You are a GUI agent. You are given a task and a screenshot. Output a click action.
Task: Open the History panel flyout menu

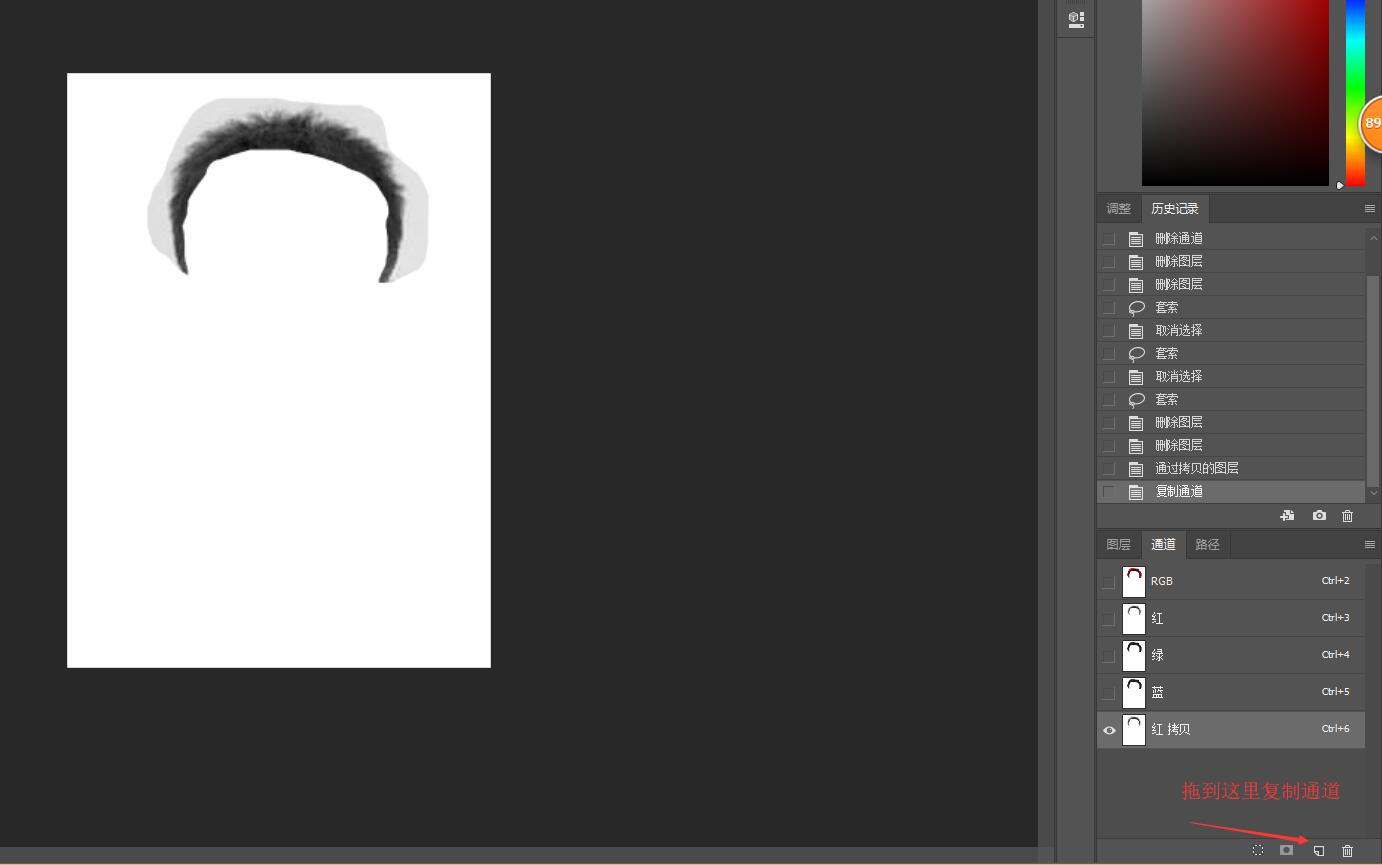point(1369,209)
